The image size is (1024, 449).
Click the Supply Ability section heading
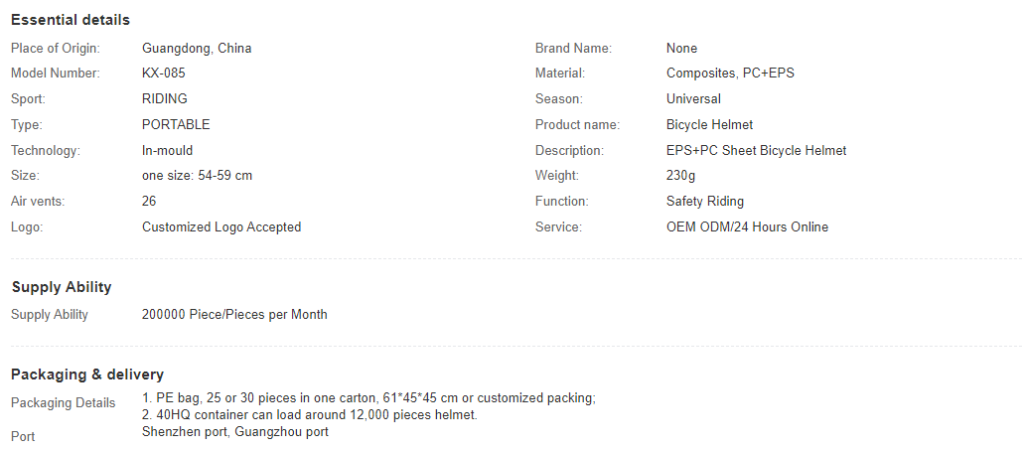point(61,287)
